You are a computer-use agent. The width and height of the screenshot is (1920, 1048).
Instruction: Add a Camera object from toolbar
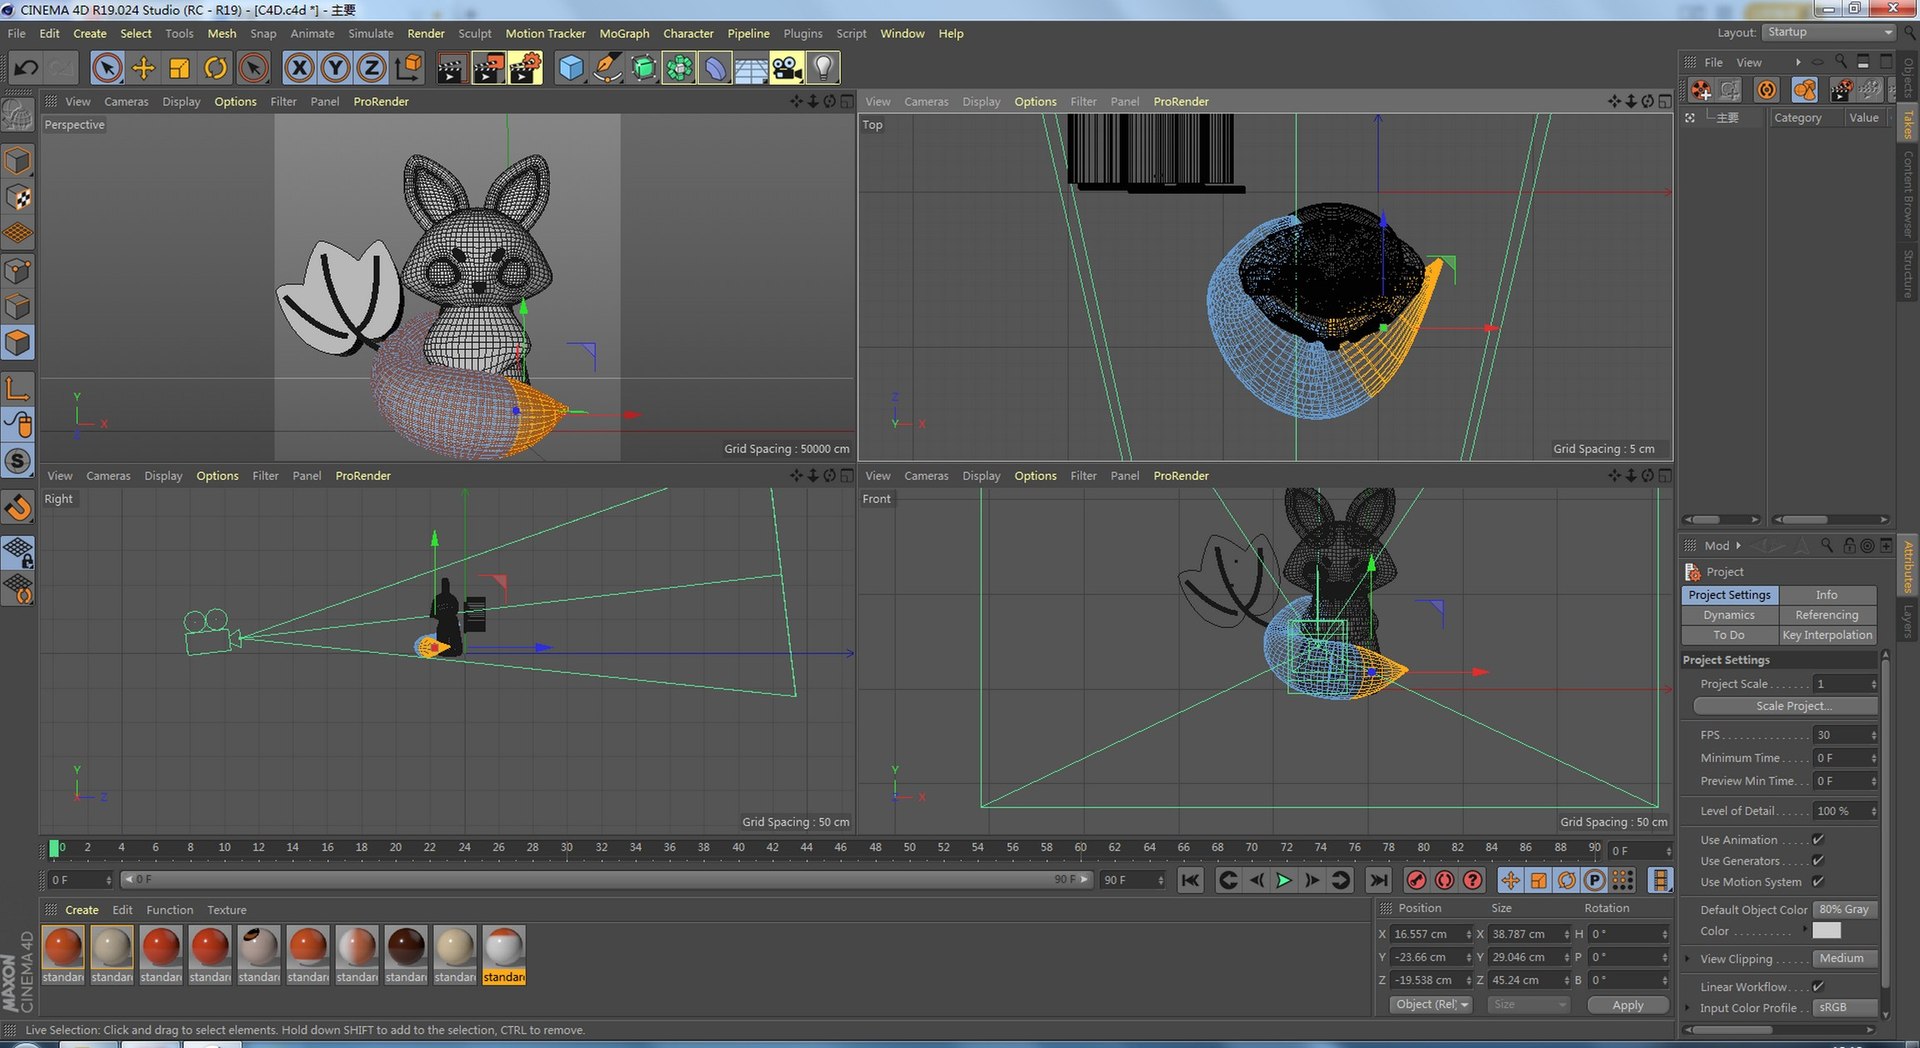coord(787,68)
